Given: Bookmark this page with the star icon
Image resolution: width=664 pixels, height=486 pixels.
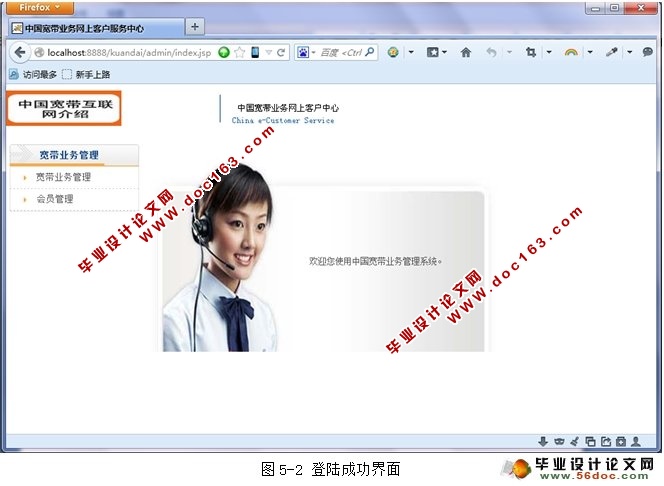Looking at the screenshot, I should point(240,52).
